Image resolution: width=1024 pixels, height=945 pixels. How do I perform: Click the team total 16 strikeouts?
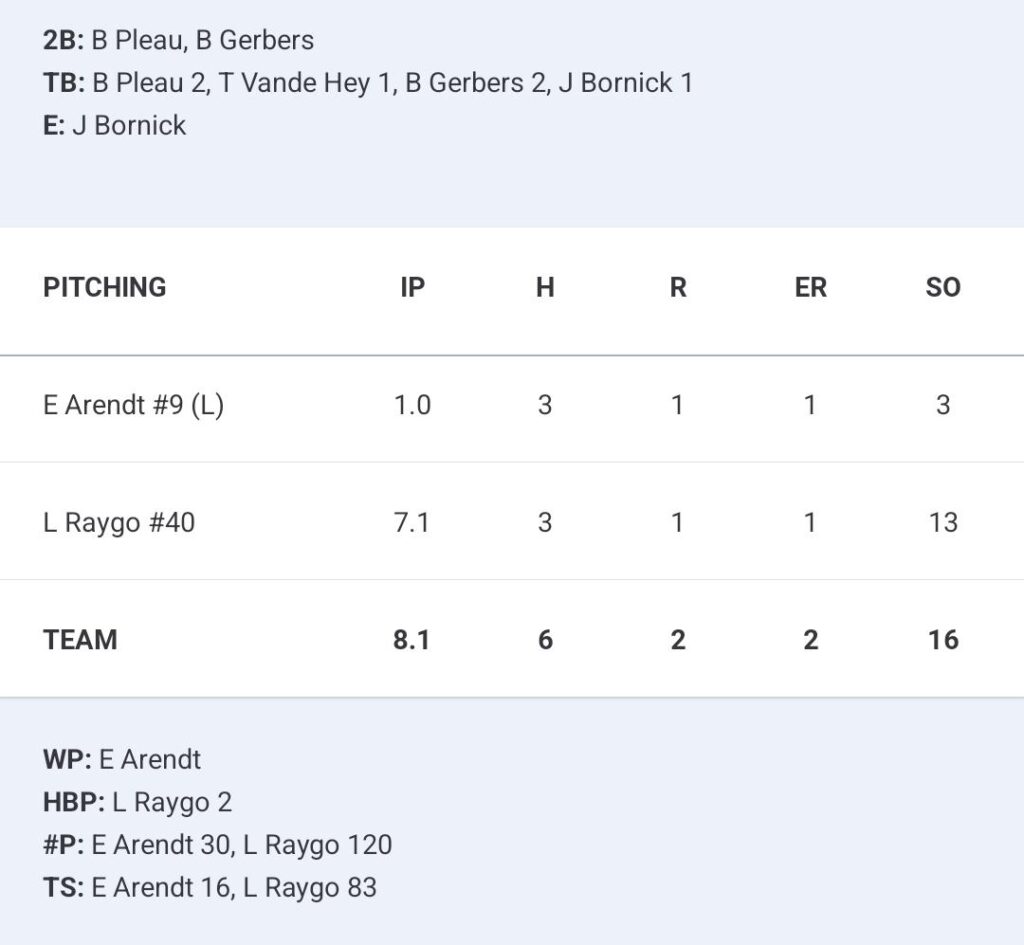(x=943, y=639)
